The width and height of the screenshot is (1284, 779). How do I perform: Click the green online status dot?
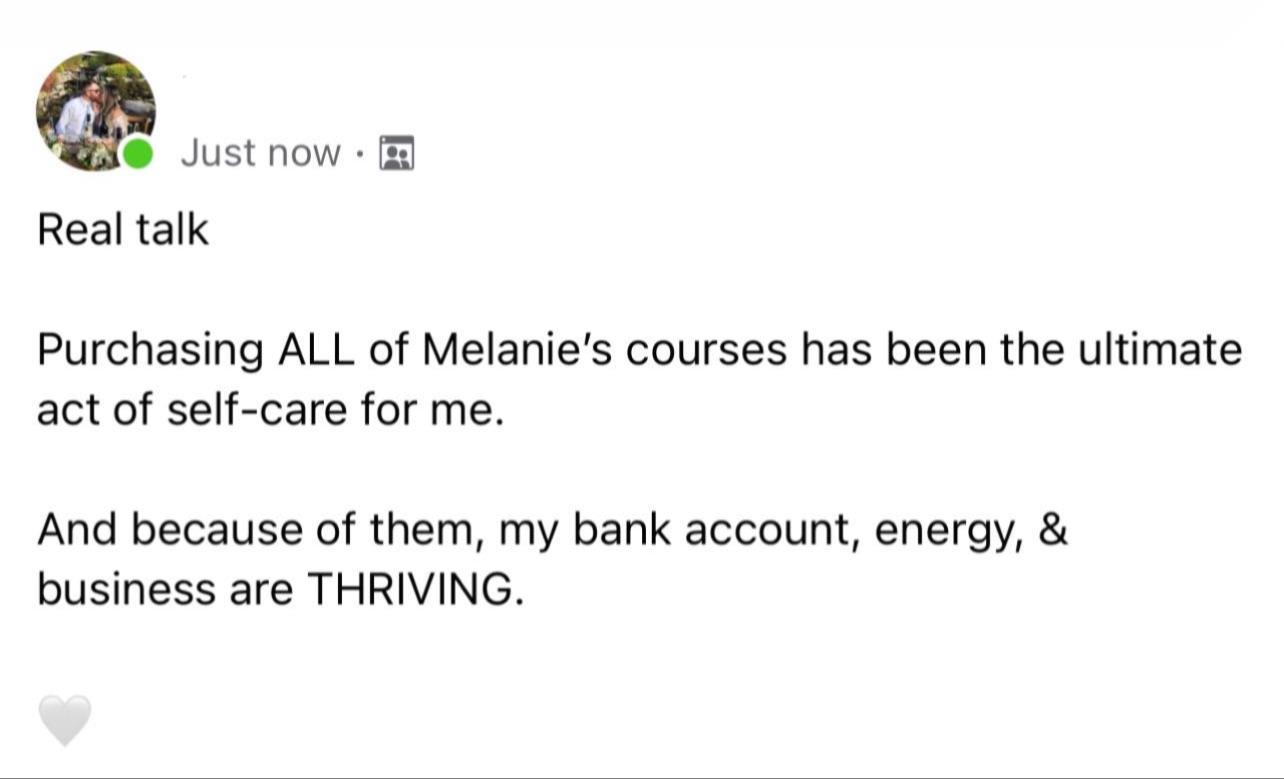(137, 154)
